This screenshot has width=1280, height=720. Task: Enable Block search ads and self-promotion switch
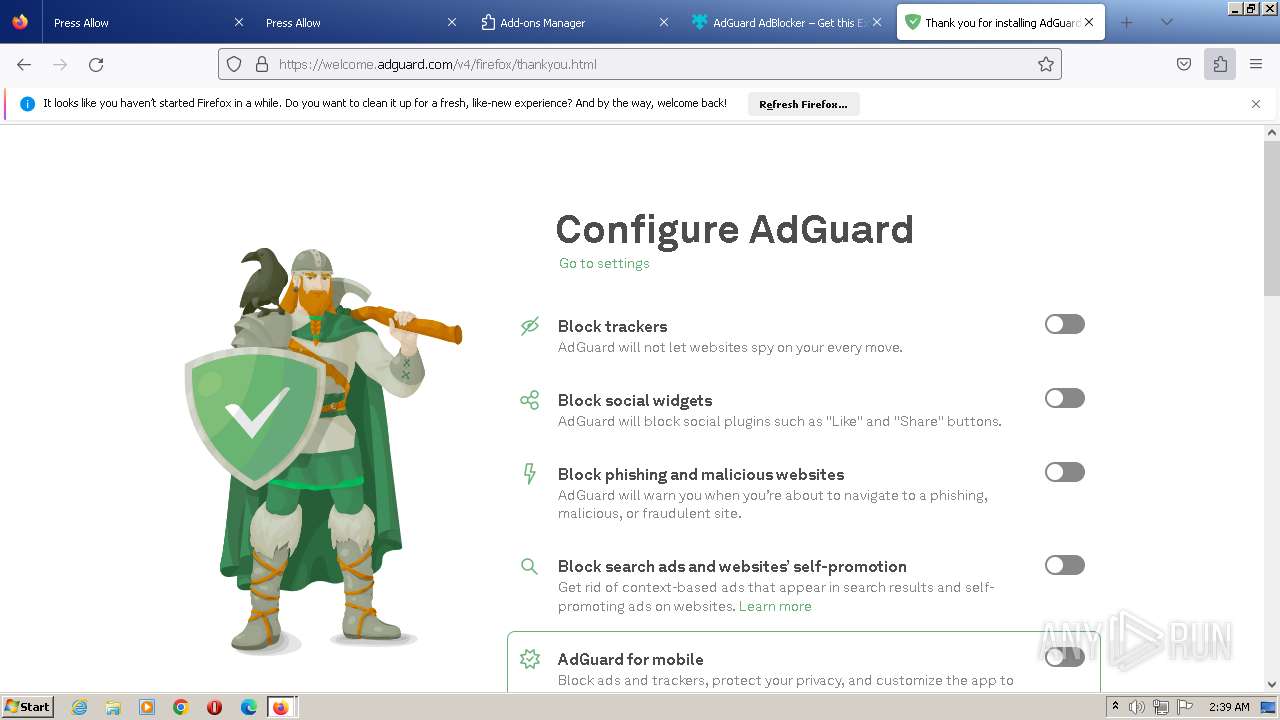(x=1064, y=565)
